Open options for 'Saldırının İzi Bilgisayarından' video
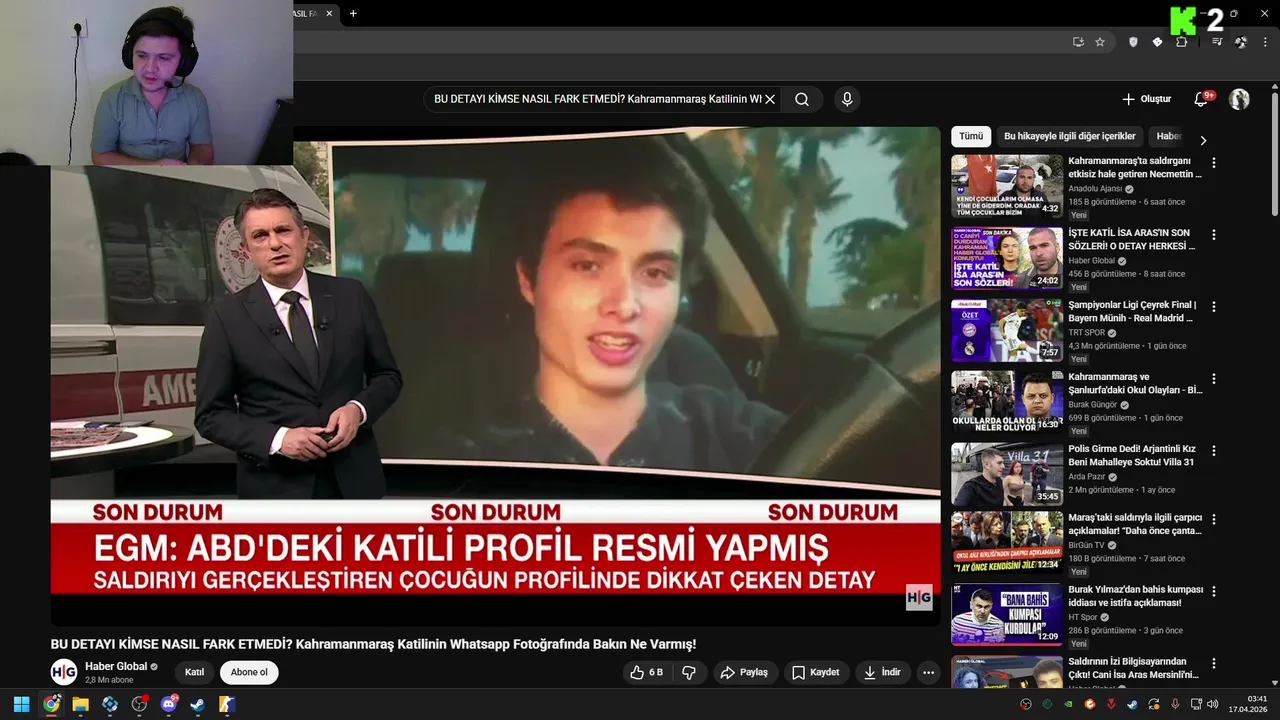 pos(1214,663)
